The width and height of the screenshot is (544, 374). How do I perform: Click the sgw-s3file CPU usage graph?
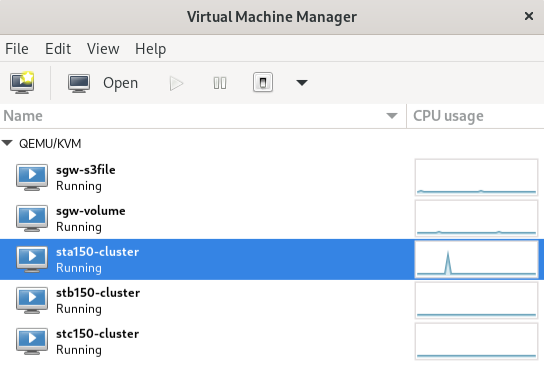pos(476,177)
